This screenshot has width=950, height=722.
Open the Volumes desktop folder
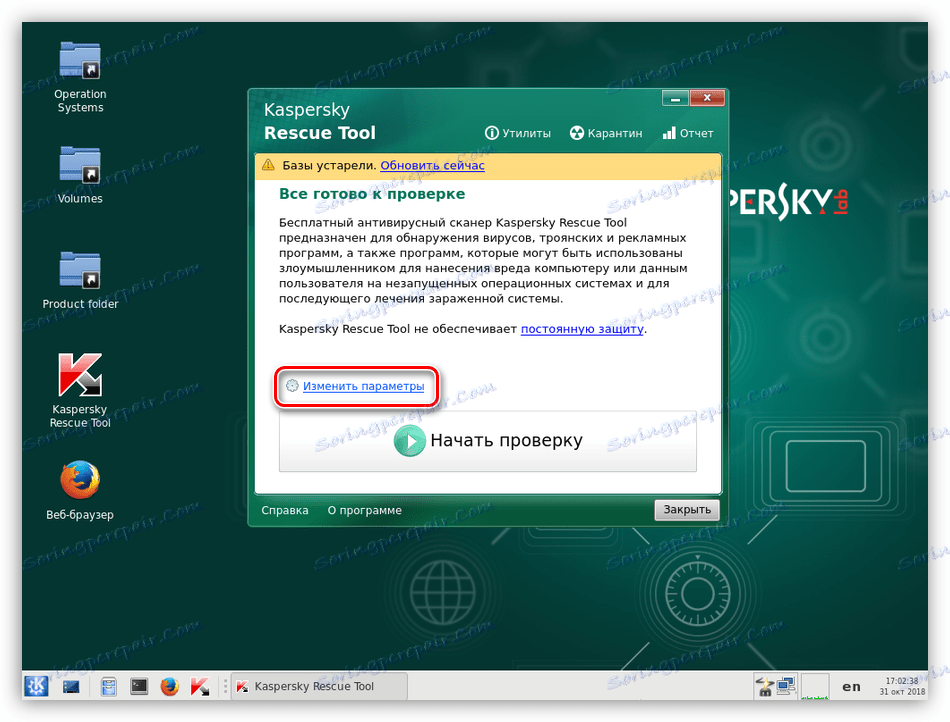80,174
